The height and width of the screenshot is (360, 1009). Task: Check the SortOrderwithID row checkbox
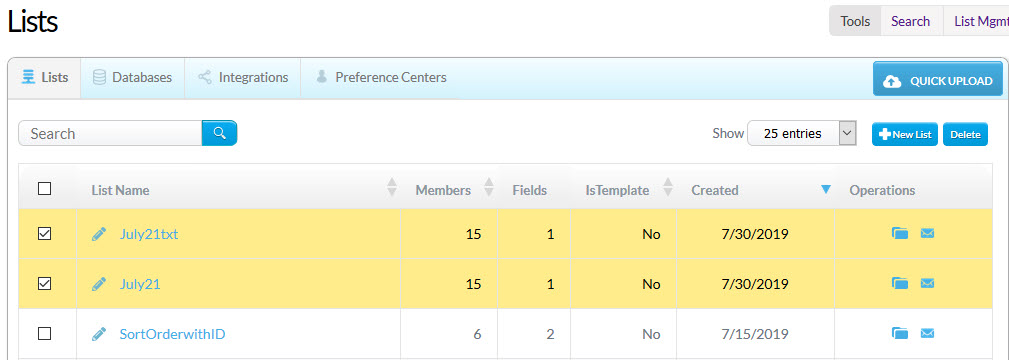coord(44,334)
